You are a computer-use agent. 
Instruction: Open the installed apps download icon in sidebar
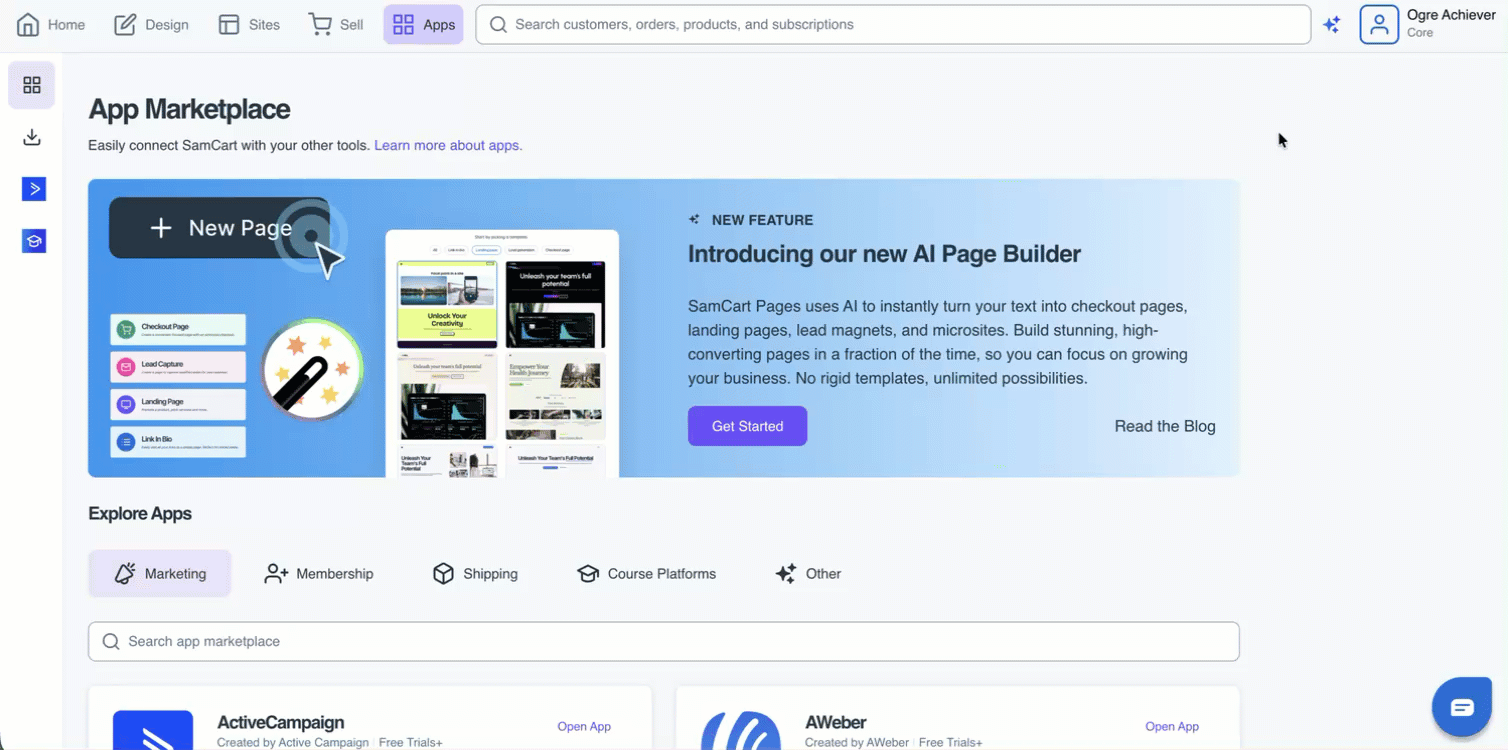[32, 137]
